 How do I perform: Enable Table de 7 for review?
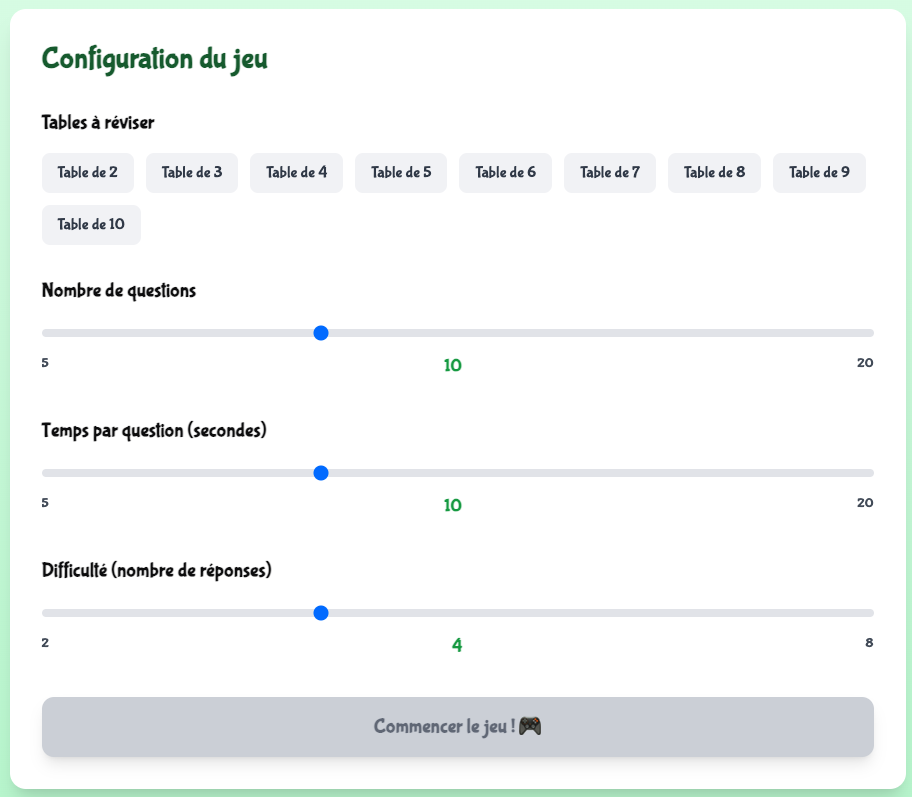[610, 173]
